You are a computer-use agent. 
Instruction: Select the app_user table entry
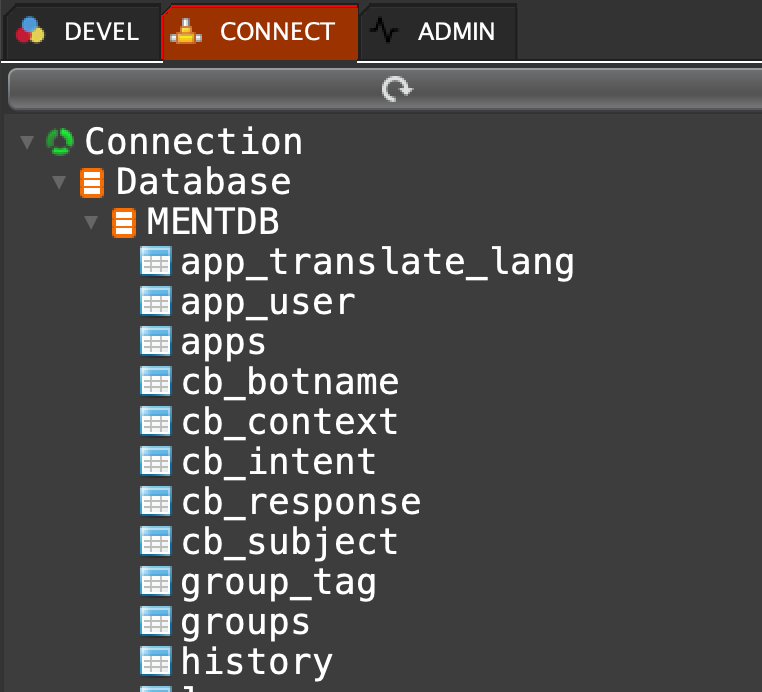(x=267, y=302)
